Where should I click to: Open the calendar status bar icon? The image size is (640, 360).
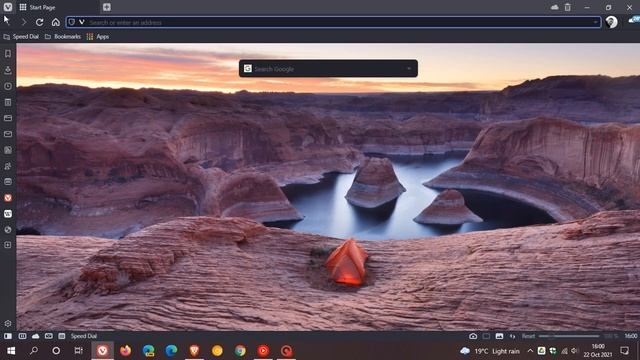pos(62,336)
